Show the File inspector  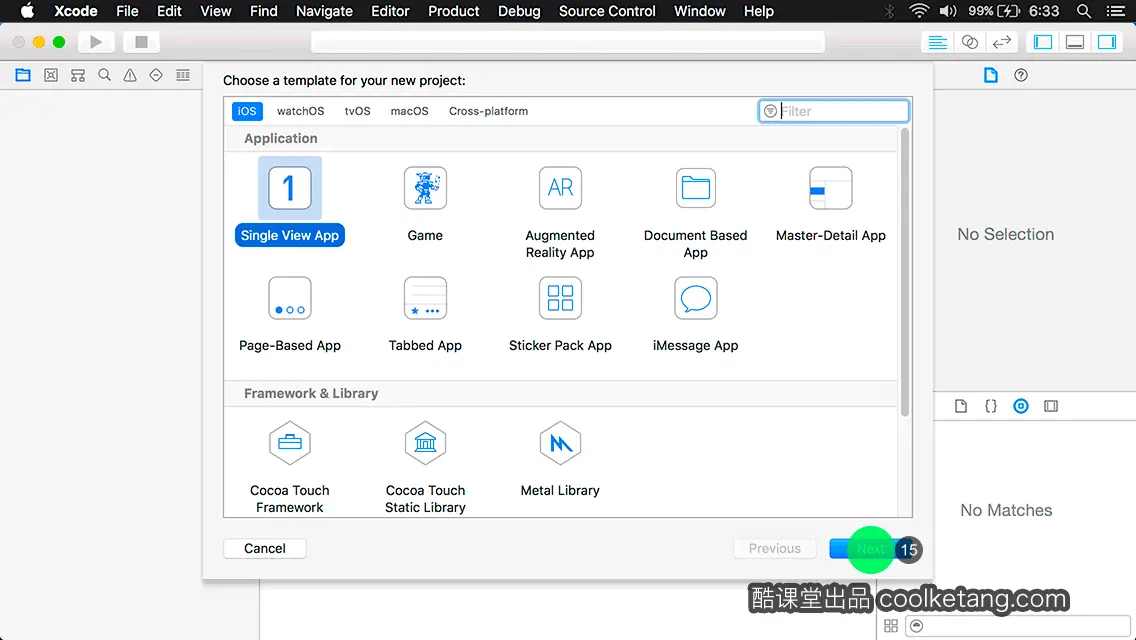point(990,75)
